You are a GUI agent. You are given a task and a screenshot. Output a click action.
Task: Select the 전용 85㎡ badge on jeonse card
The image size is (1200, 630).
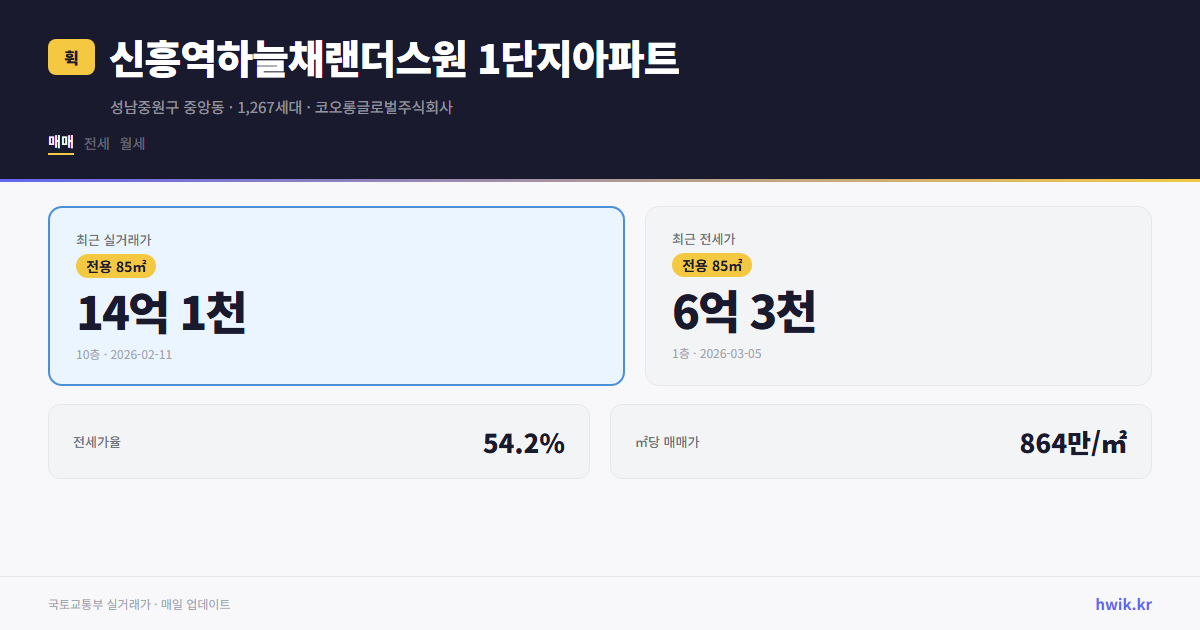(x=712, y=266)
